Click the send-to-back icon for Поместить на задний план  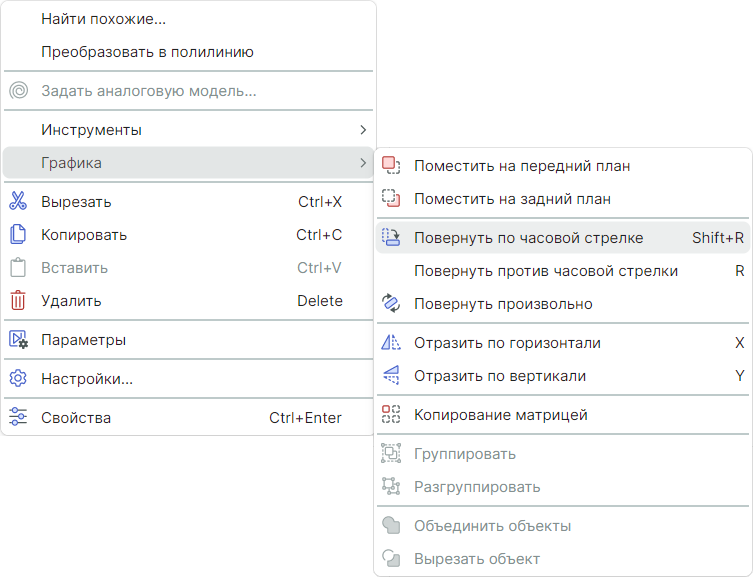[391, 199]
